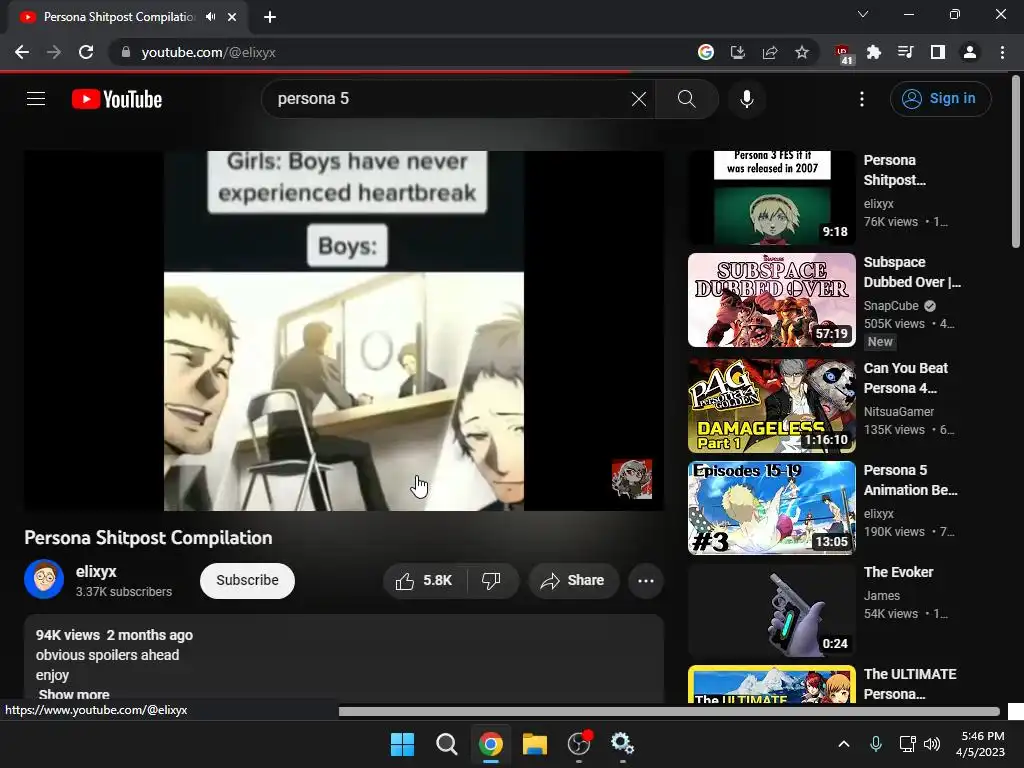This screenshot has width=1024, height=768.
Task: Go forward with the browser forward arrow
Action: [x=54, y=52]
